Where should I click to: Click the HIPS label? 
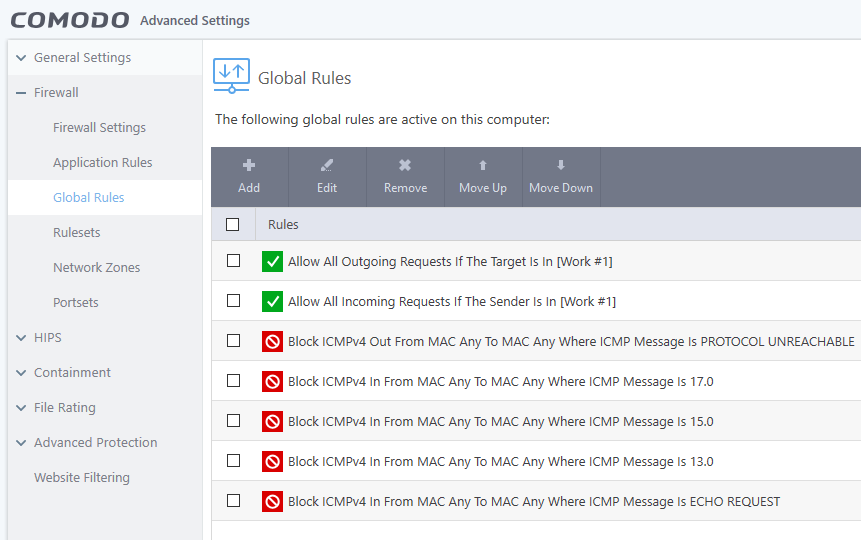click(48, 337)
